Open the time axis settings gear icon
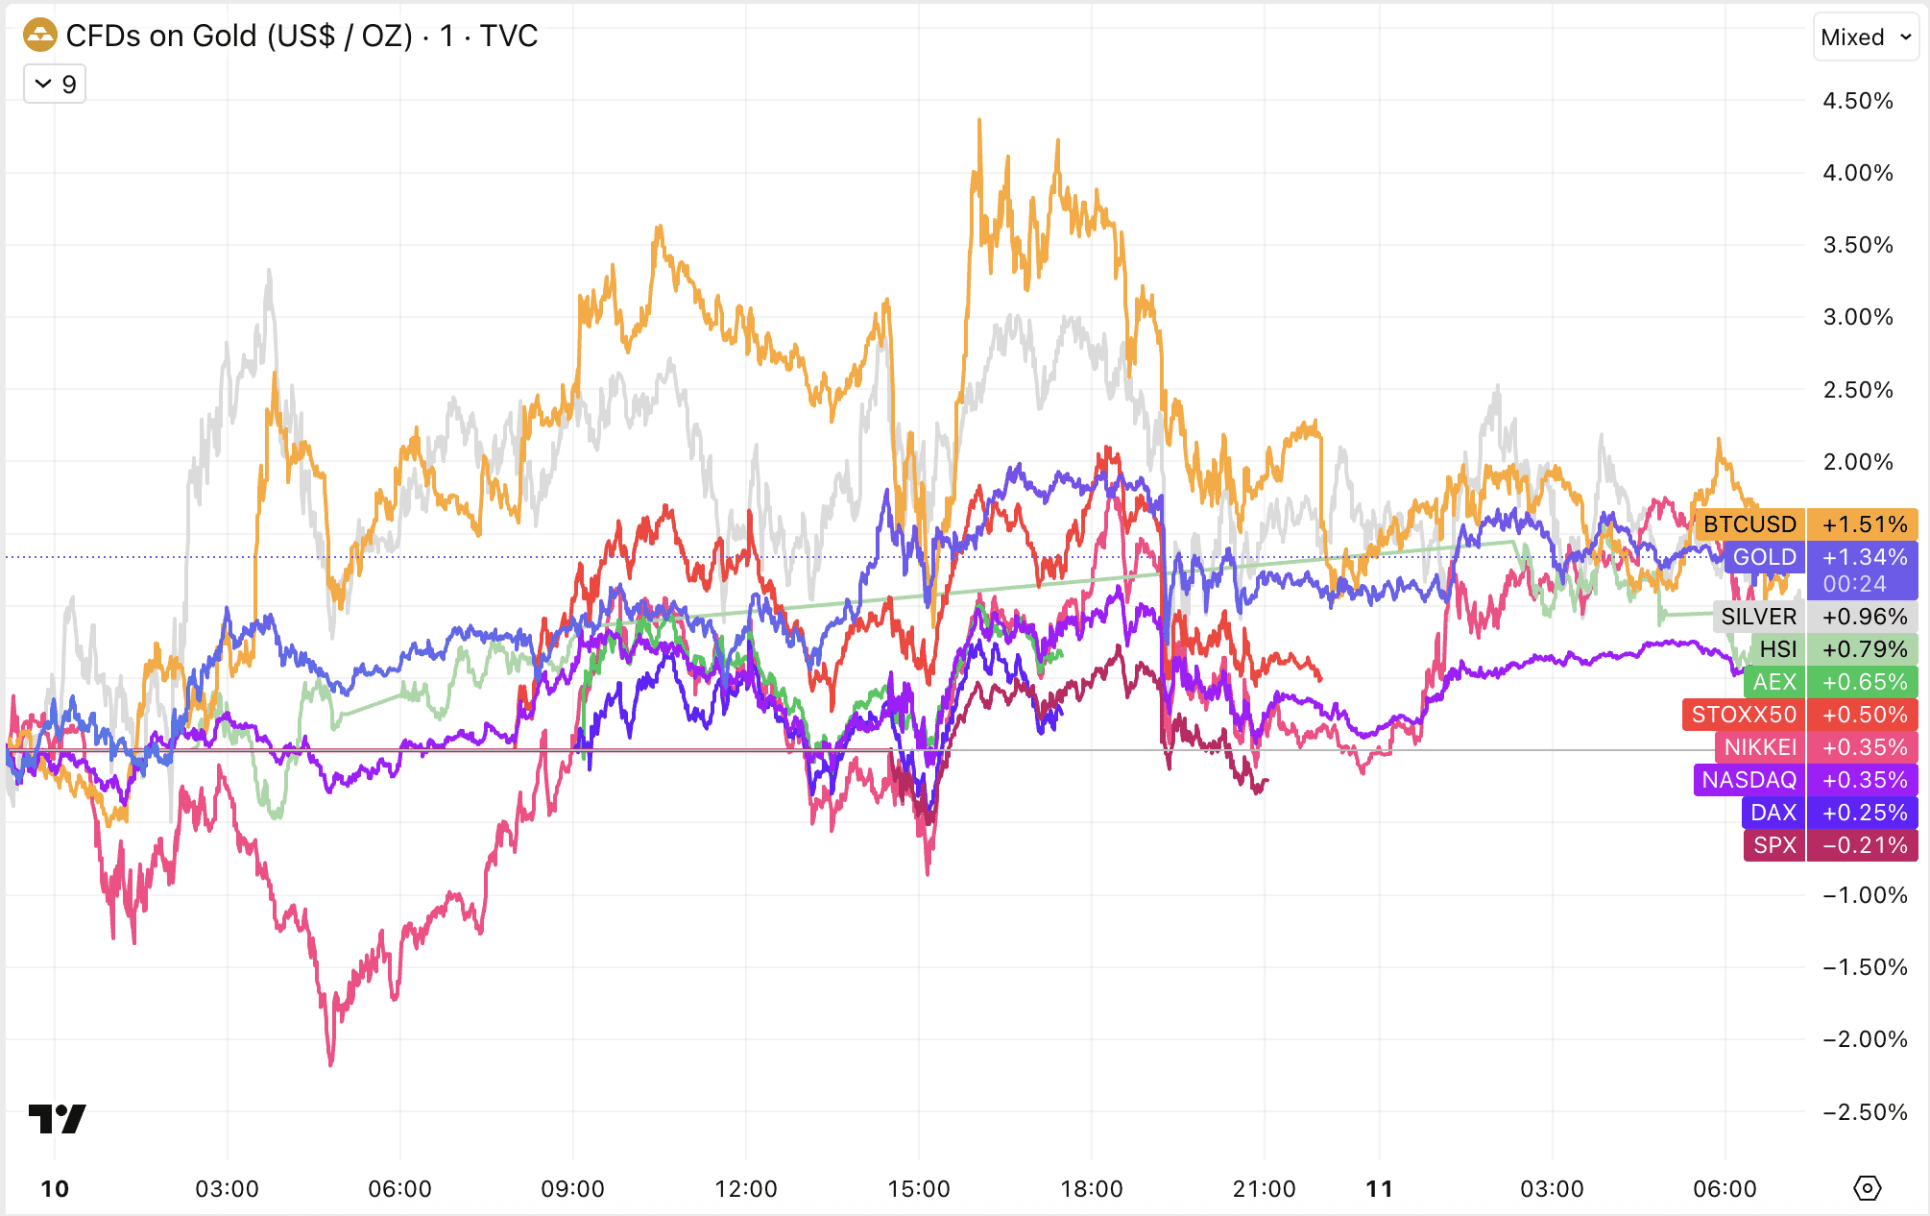Screen dimensions: 1930x1216 click(1866, 1188)
